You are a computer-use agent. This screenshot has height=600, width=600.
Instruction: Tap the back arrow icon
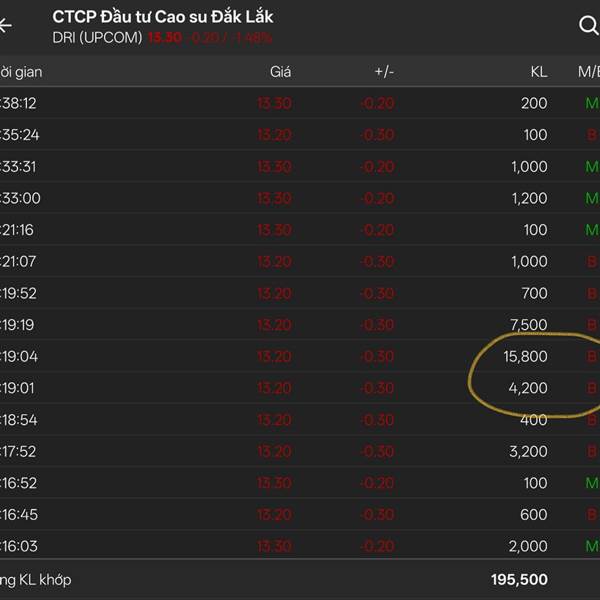coord(6,25)
